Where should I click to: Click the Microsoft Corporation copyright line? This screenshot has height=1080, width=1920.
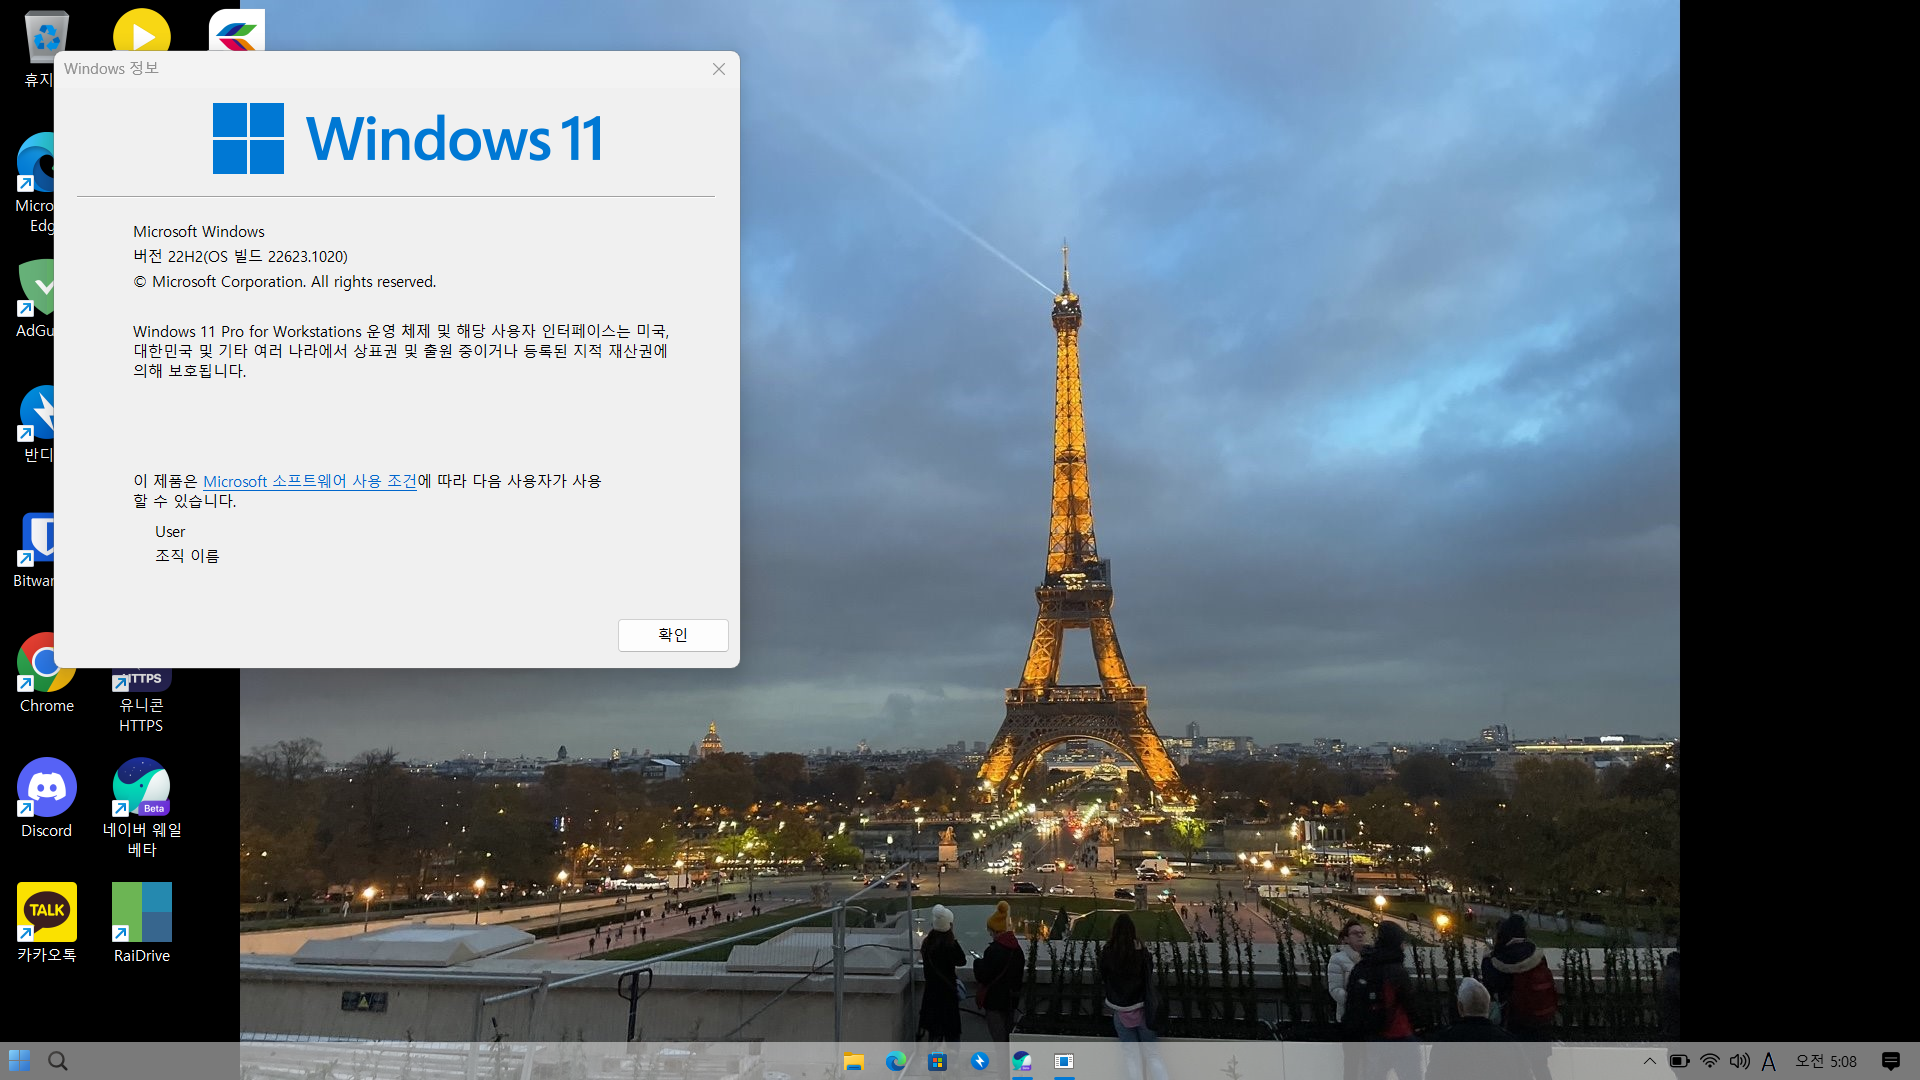click(x=285, y=282)
